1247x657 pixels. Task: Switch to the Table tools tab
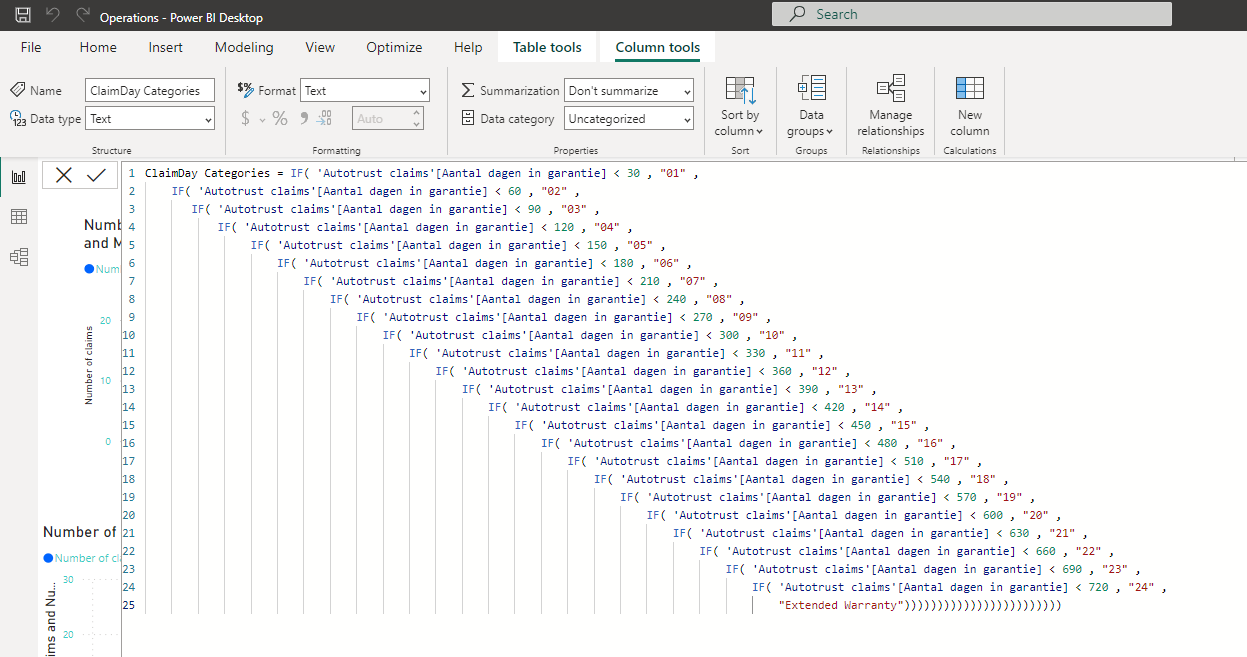coord(547,47)
